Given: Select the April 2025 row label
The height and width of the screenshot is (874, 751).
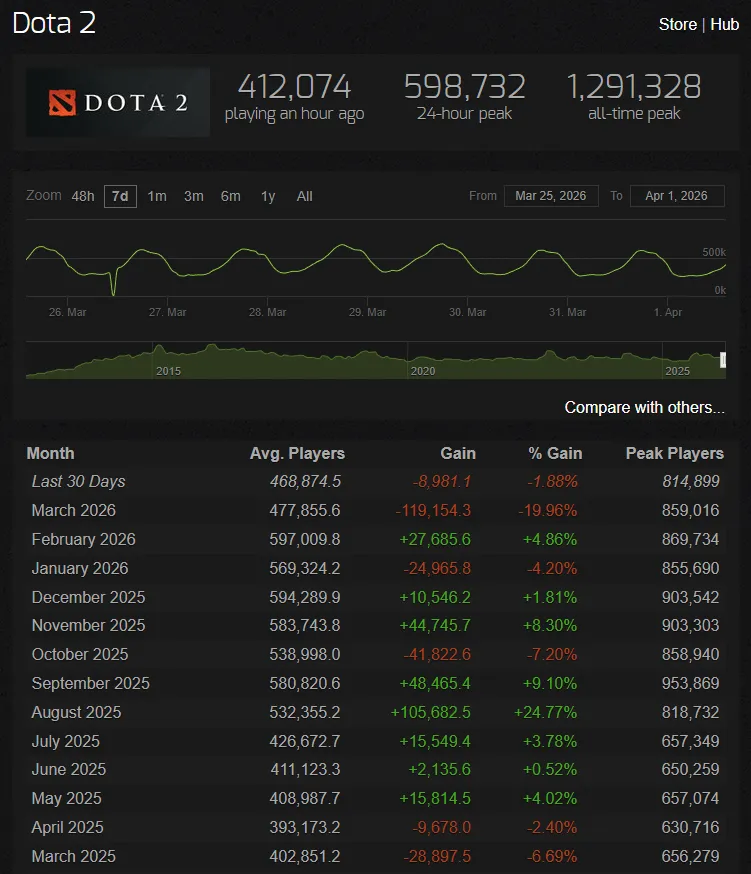Looking at the screenshot, I should (x=67, y=827).
